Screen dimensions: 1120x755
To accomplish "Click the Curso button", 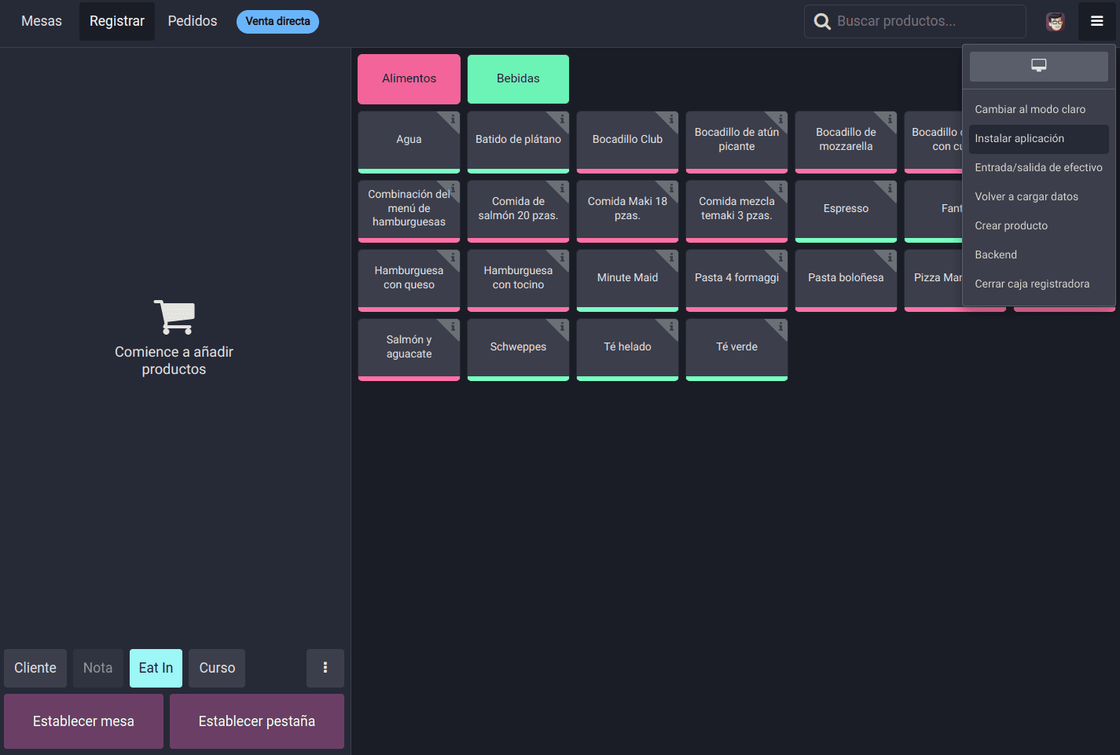I will pos(217,668).
